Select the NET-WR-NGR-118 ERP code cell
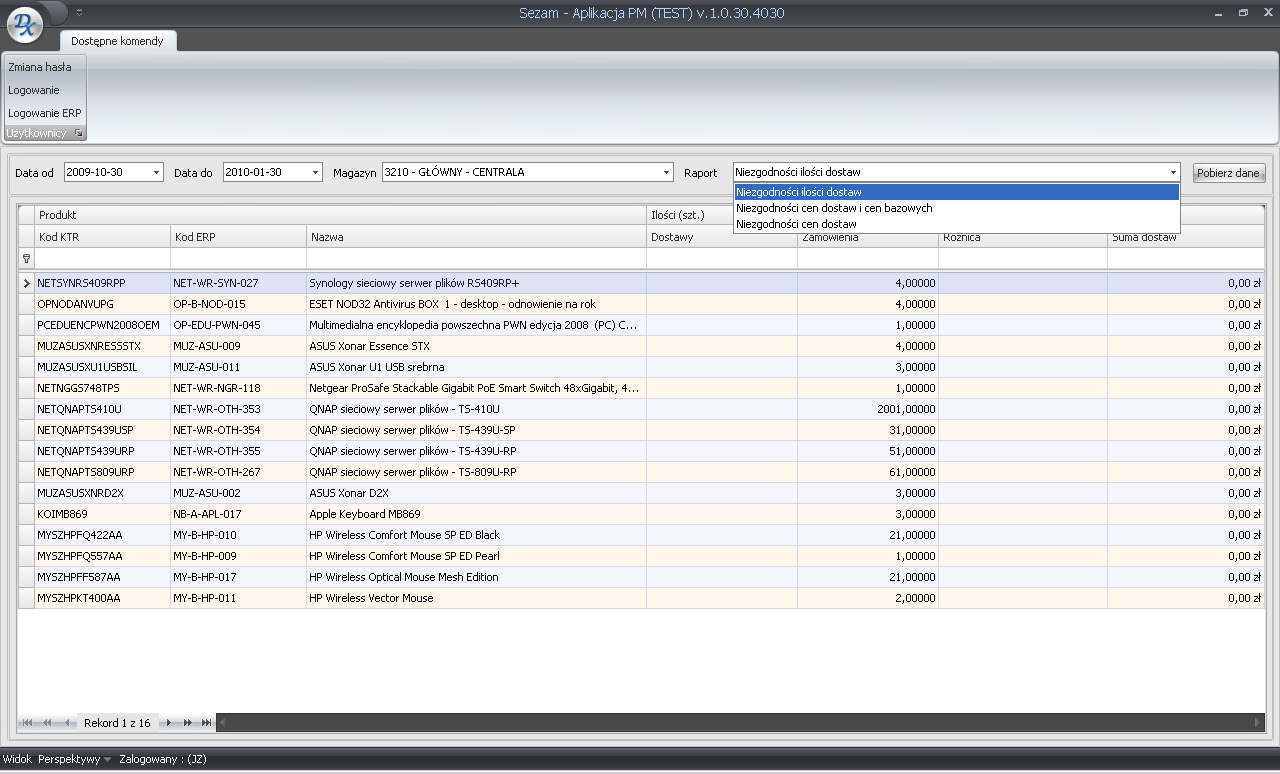1280x774 pixels. pos(238,388)
